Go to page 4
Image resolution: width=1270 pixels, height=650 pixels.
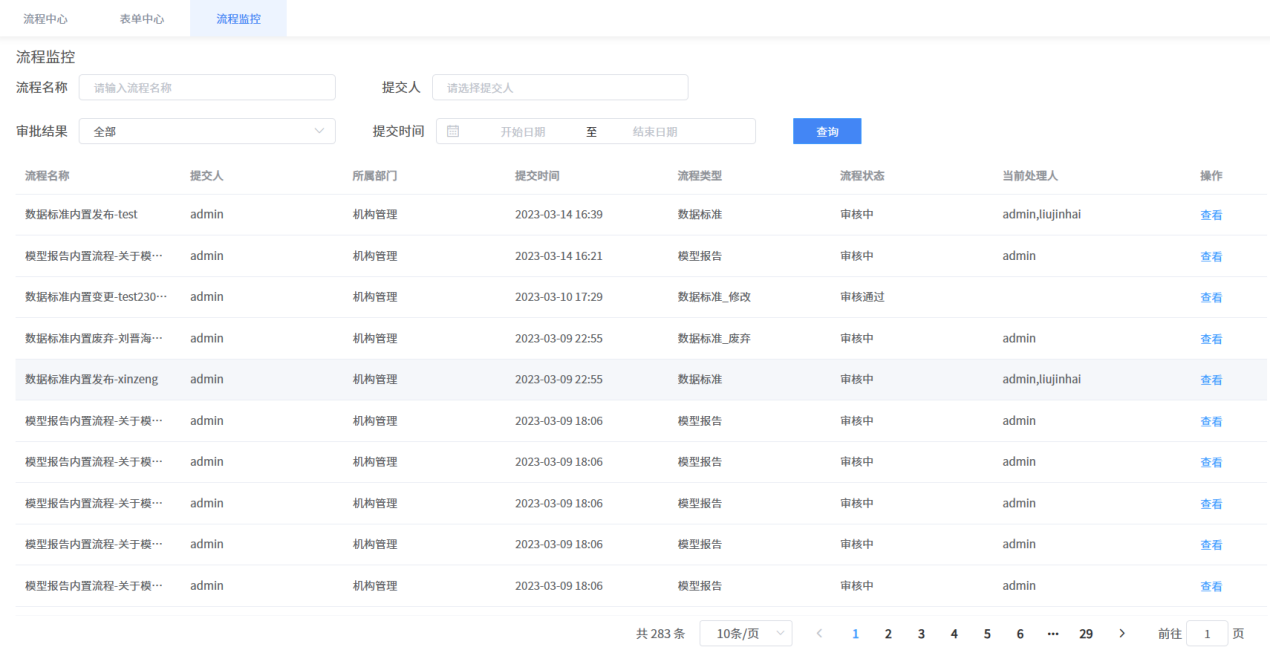click(x=954, y=633)
